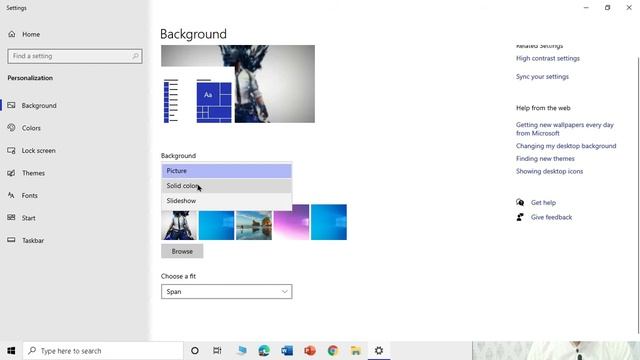Open the Start personalization page
The width and height of the screenshot is (640, 360).
pyautogui.click(x=29, y=218)
